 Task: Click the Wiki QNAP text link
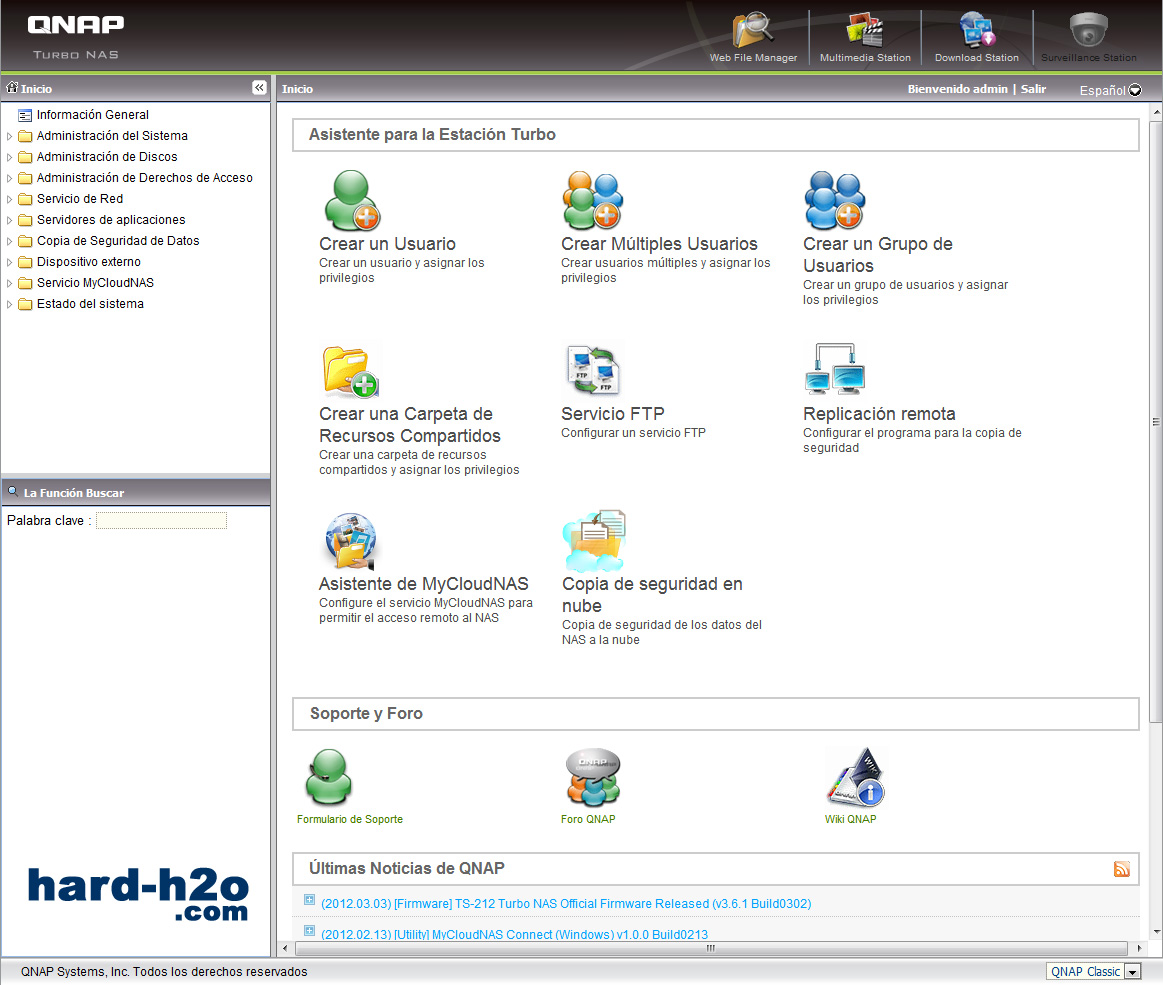click(x=851, y=819)
